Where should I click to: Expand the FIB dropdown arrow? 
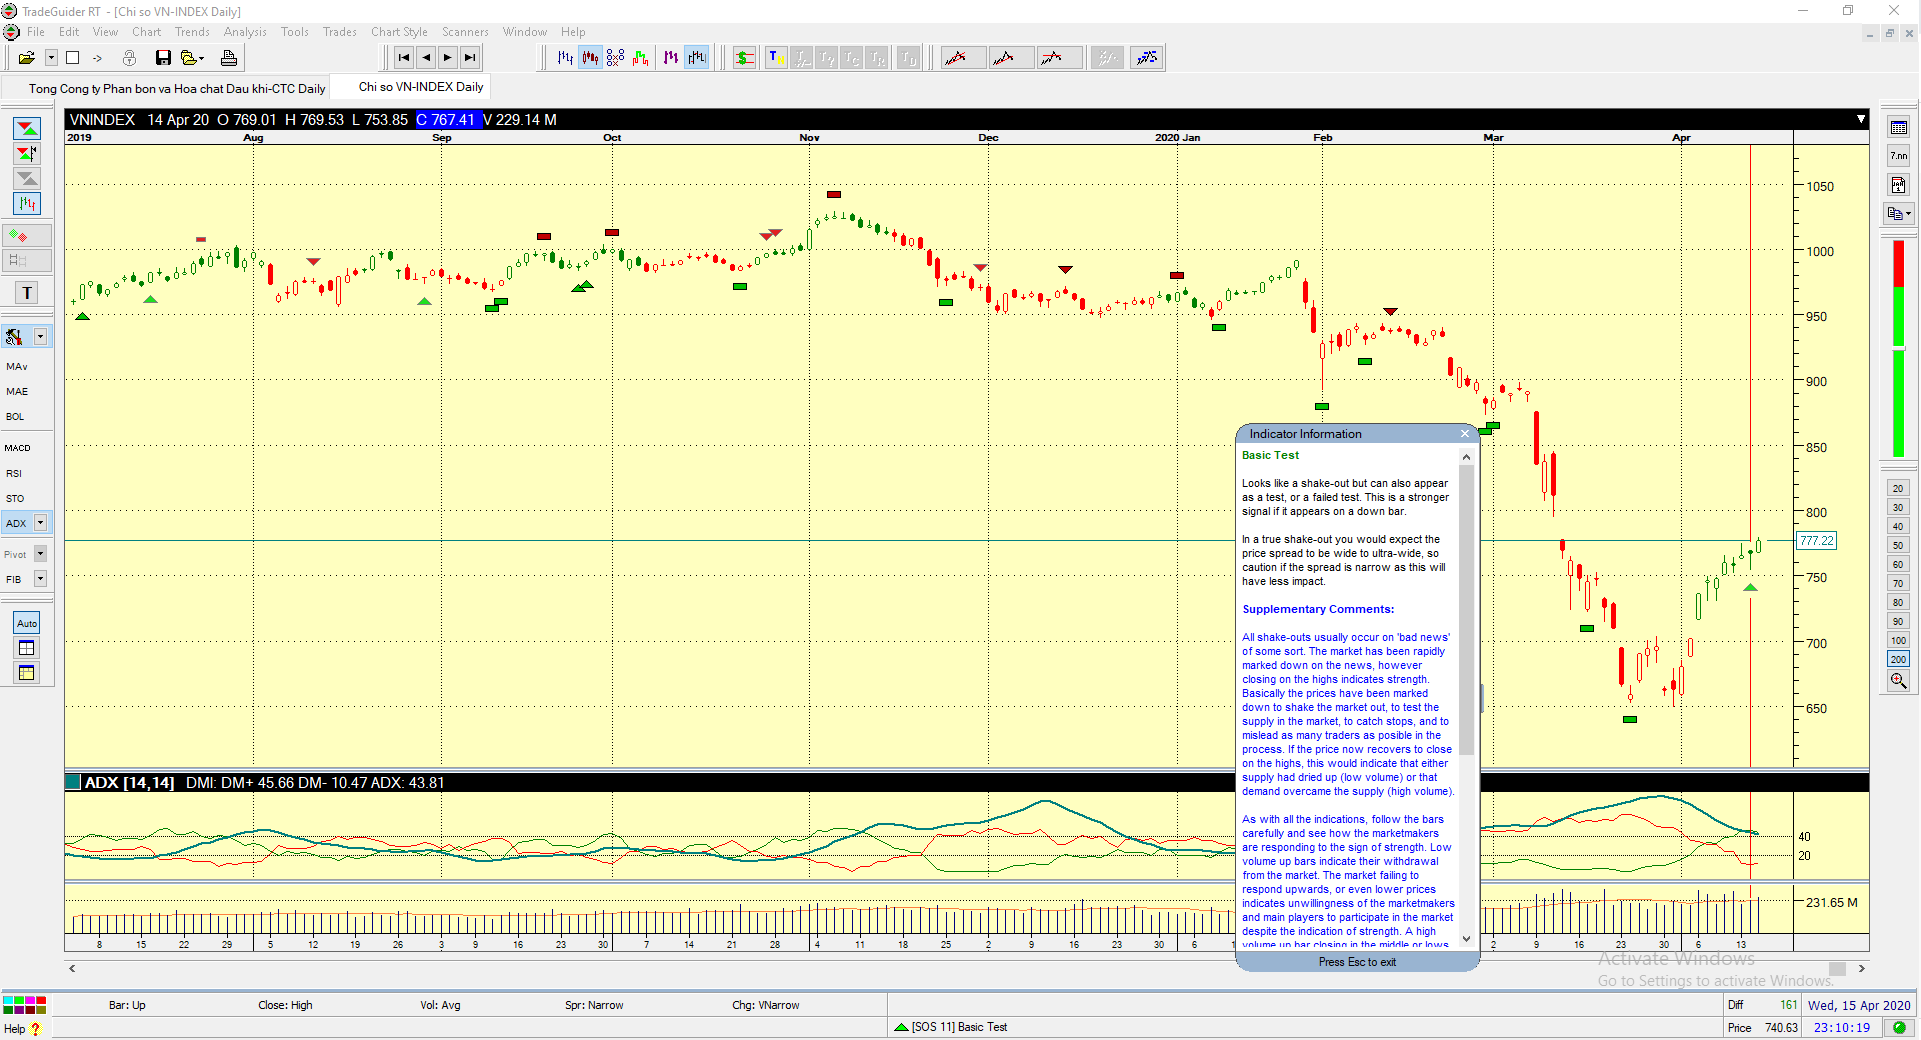pos(40,579)
